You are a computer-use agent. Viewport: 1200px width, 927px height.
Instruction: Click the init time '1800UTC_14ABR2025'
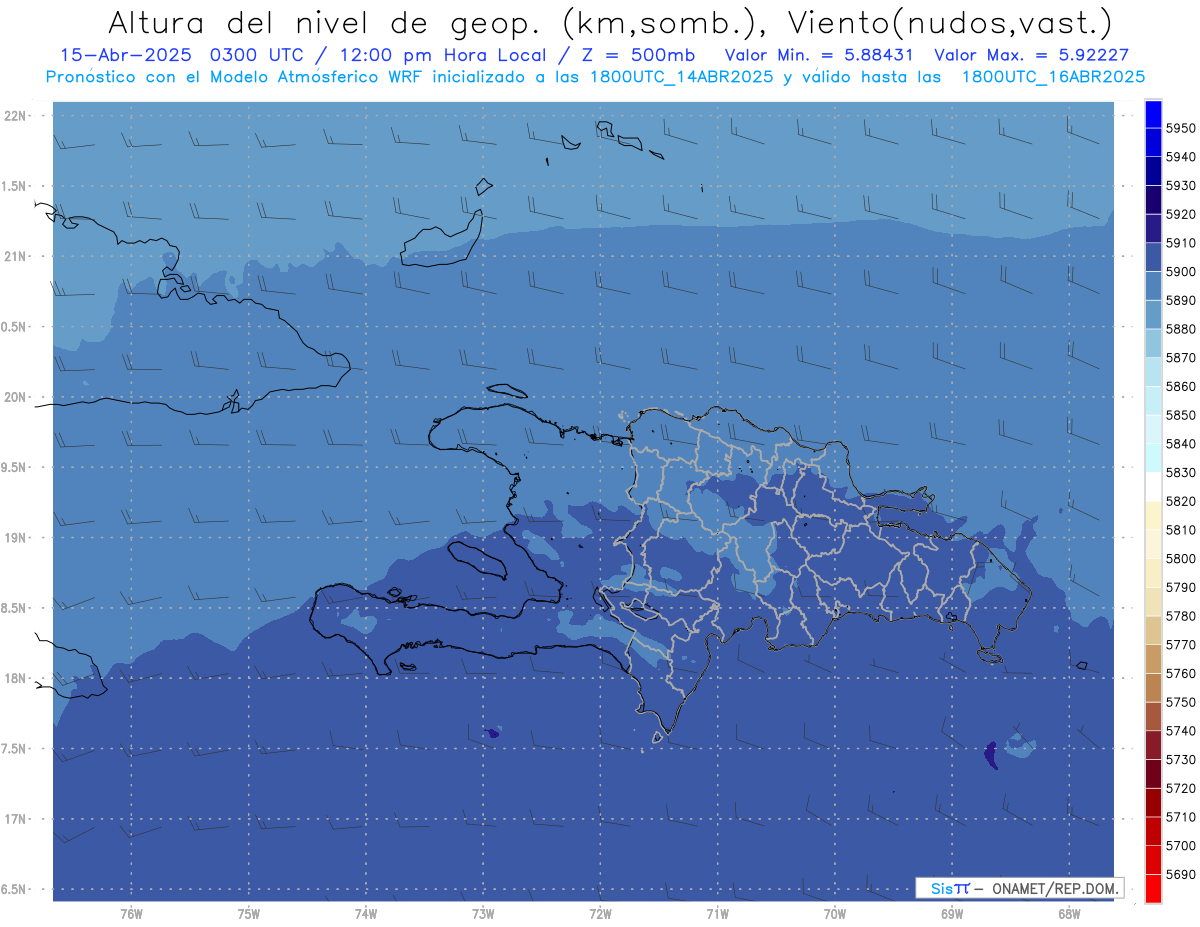tap(675, 76)
